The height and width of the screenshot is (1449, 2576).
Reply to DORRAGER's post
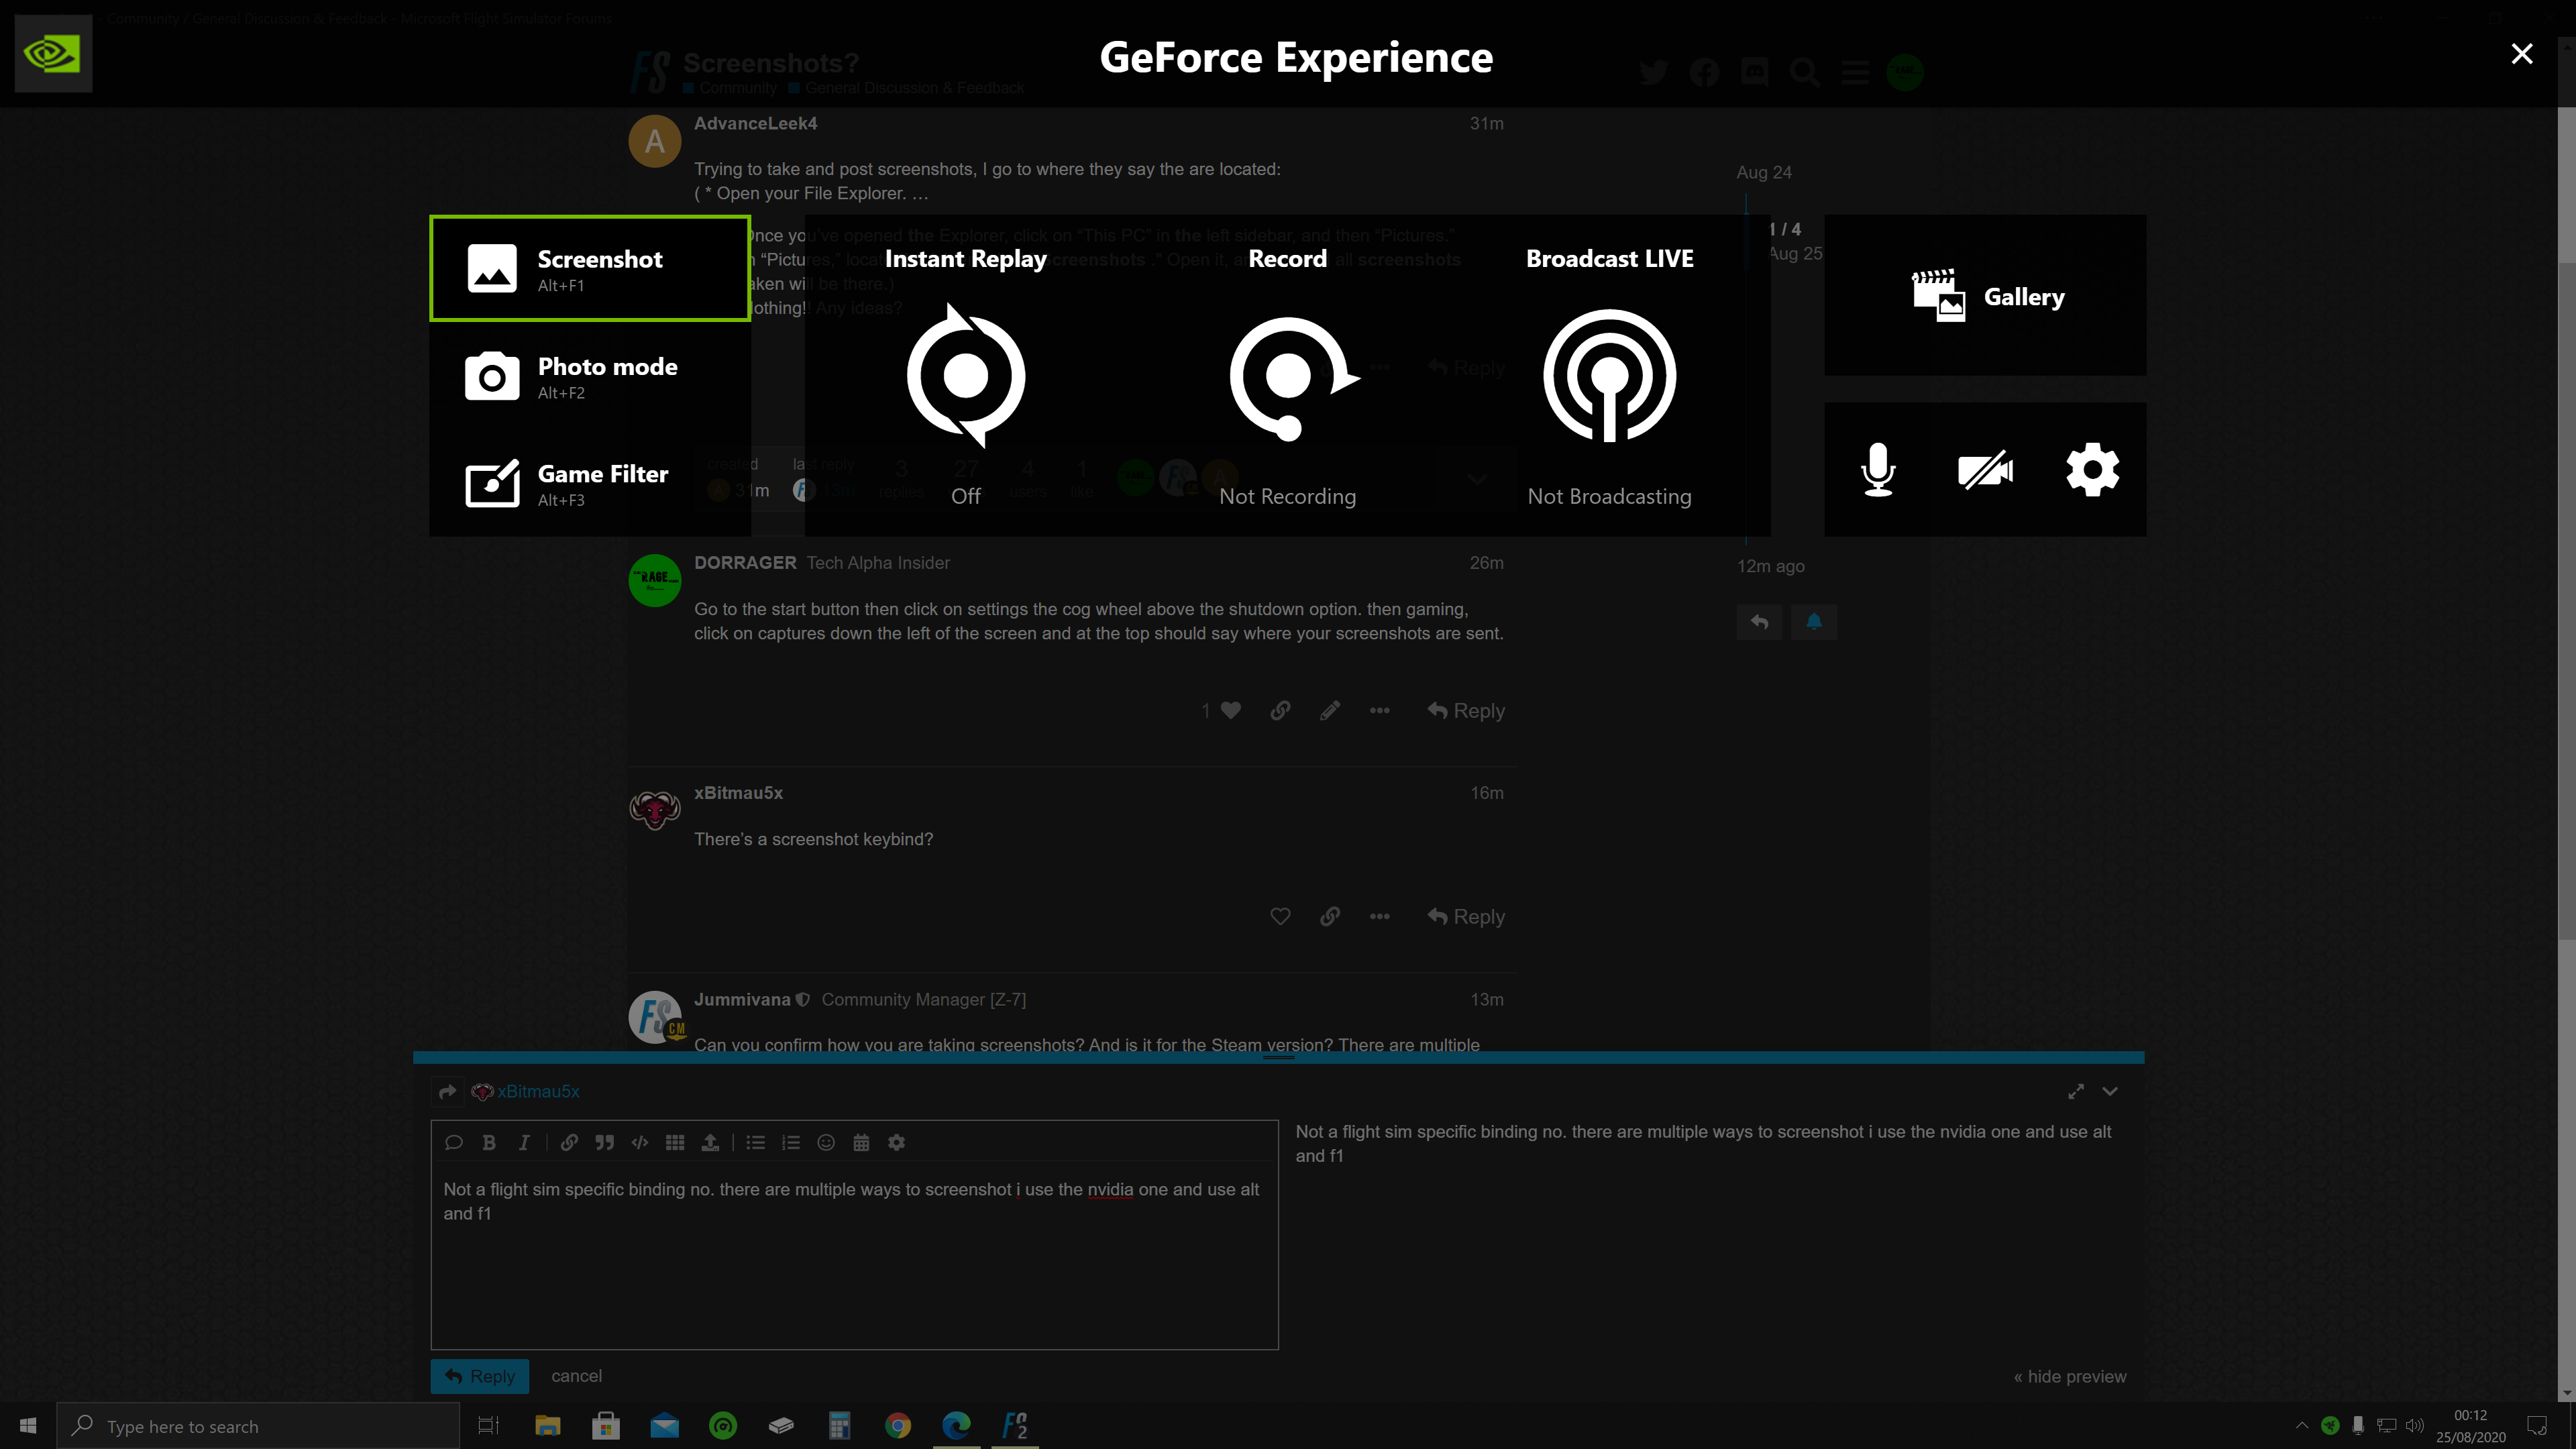pos(1466,710)
